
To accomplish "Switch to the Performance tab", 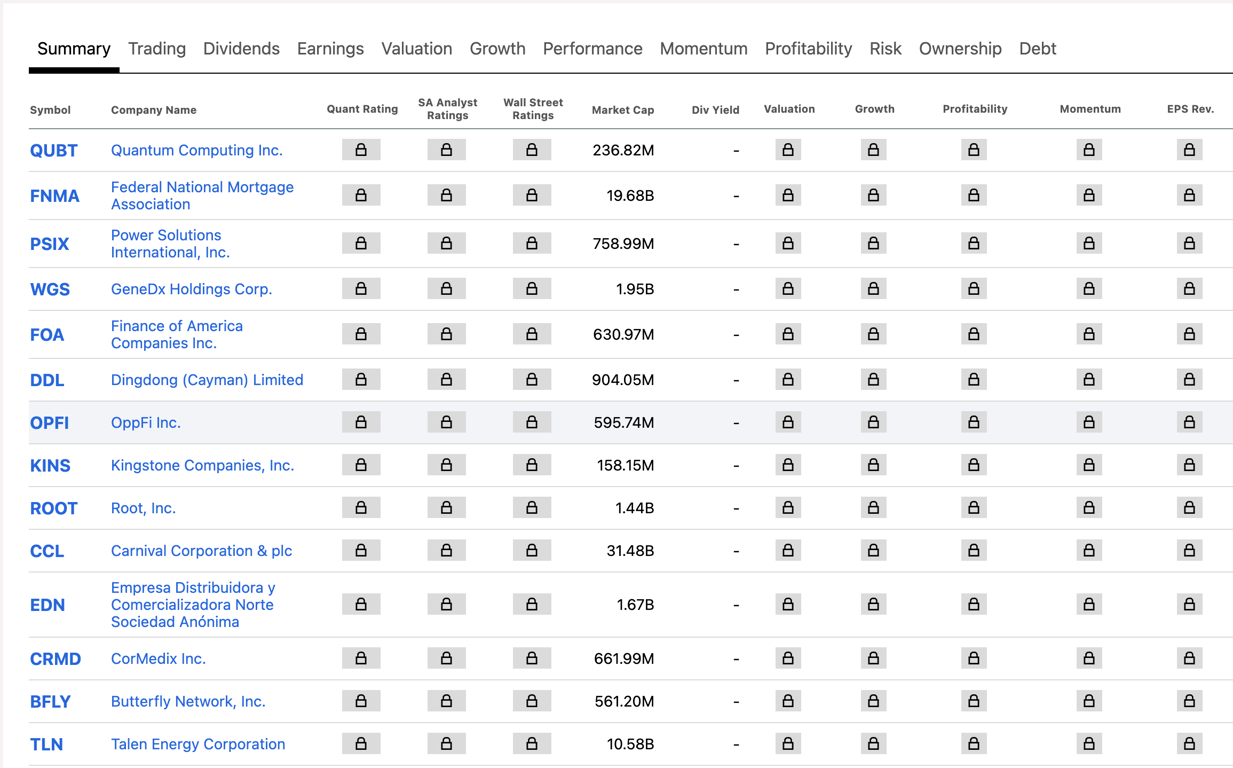I will tap(592, 49).
